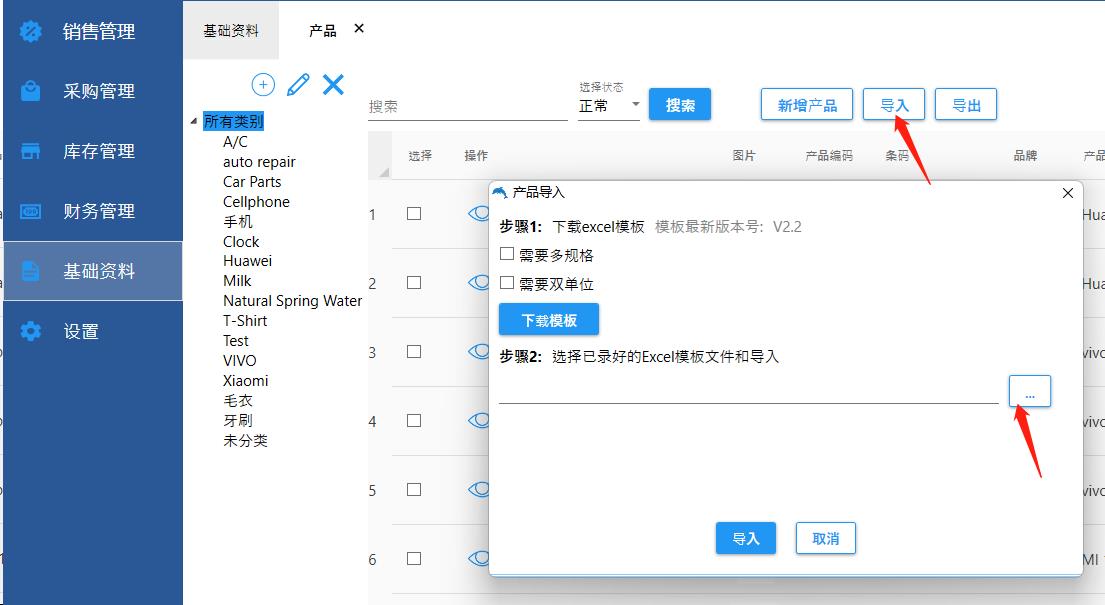Select 基础资料 in the left sidebar

pos(98,271)
